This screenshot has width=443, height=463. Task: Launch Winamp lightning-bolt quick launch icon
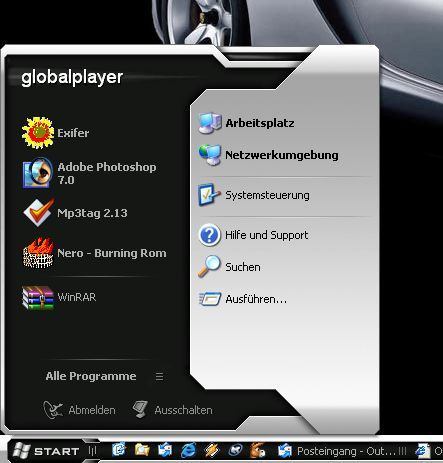212,450
